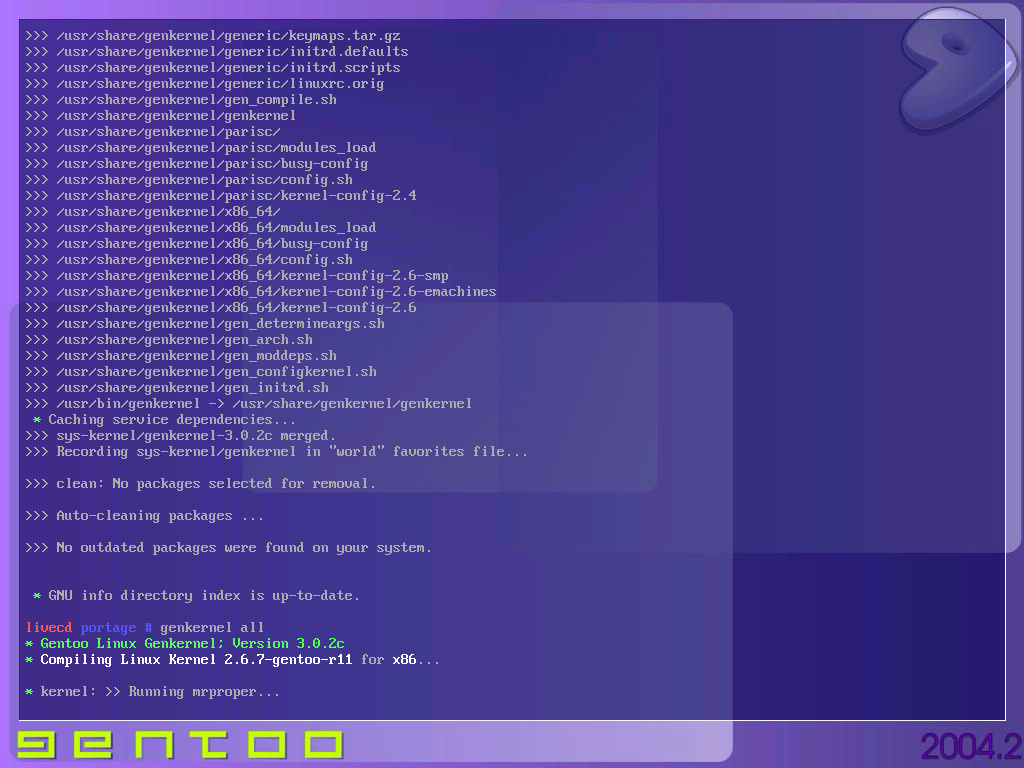This screenshot has width=1024, height=768.
Task: Select the gen_configkernel.sh line
Action: point(200,372)
